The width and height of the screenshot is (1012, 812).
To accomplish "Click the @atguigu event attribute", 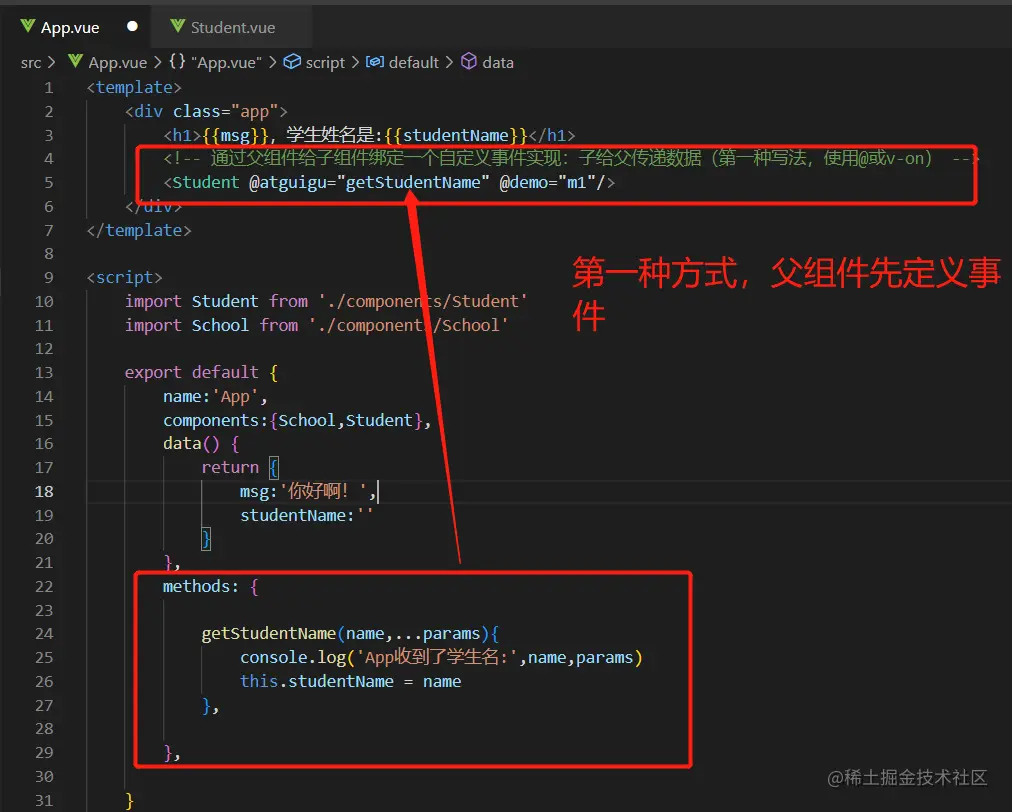I will [288, 183].
